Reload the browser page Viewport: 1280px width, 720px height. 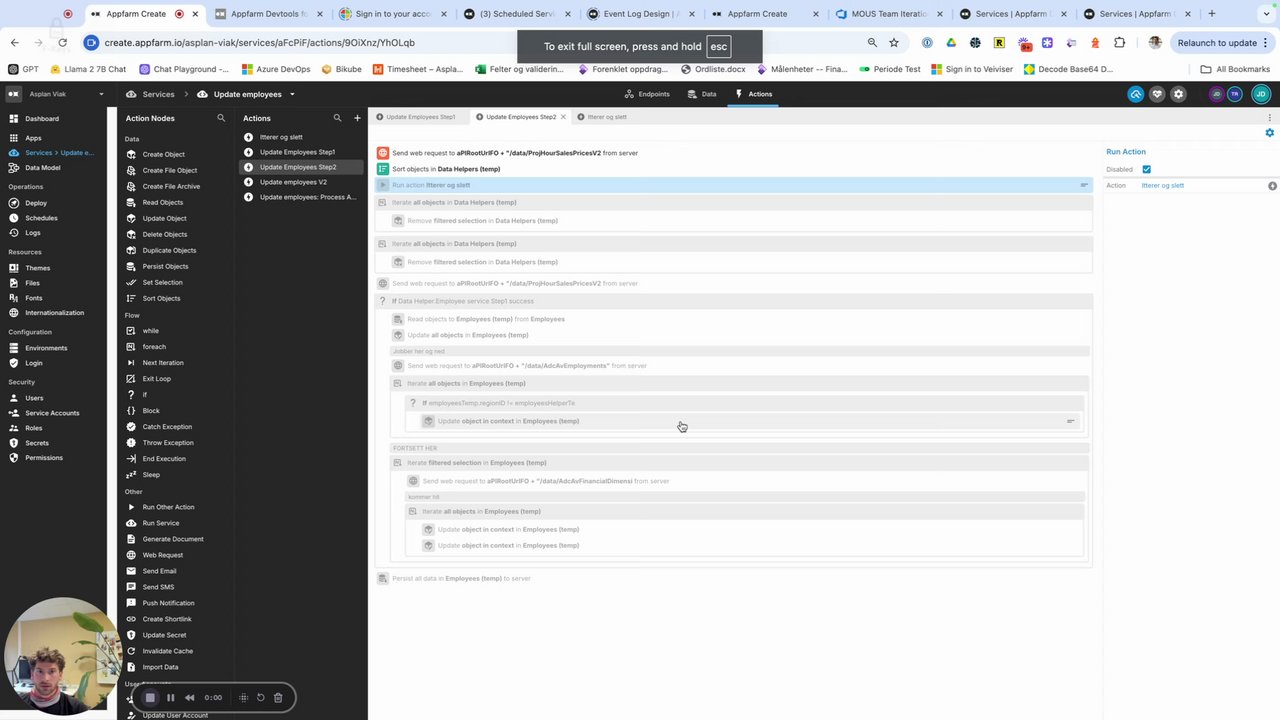[x=62, y=43]
